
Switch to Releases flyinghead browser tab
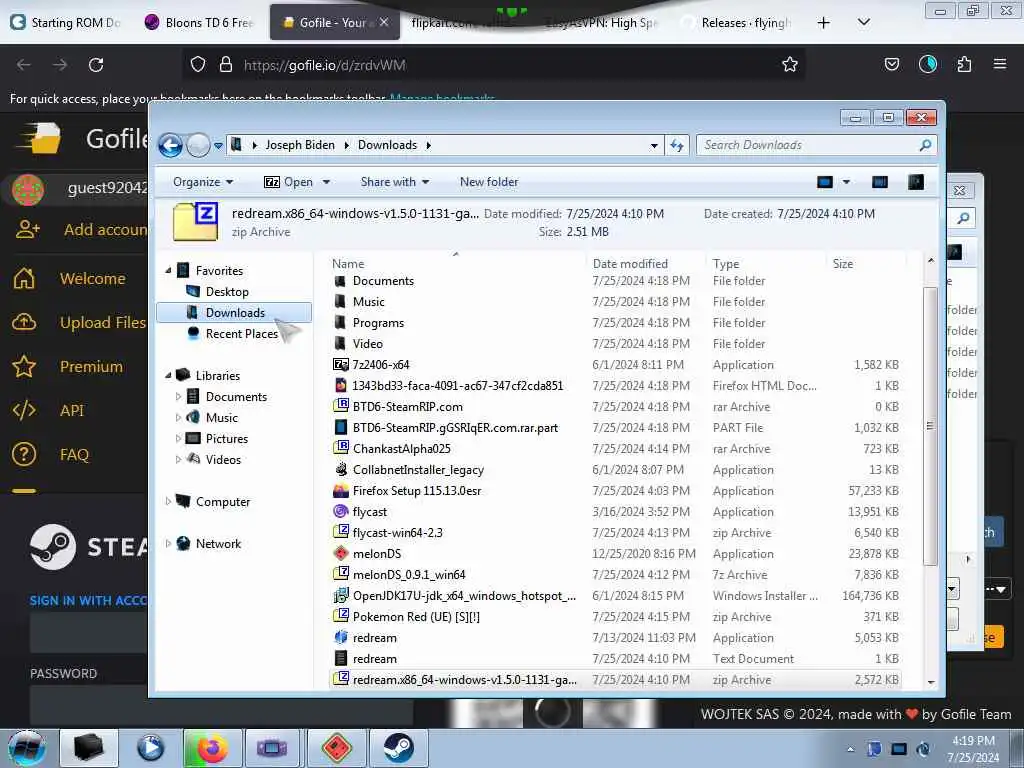[x=737, y=23]
